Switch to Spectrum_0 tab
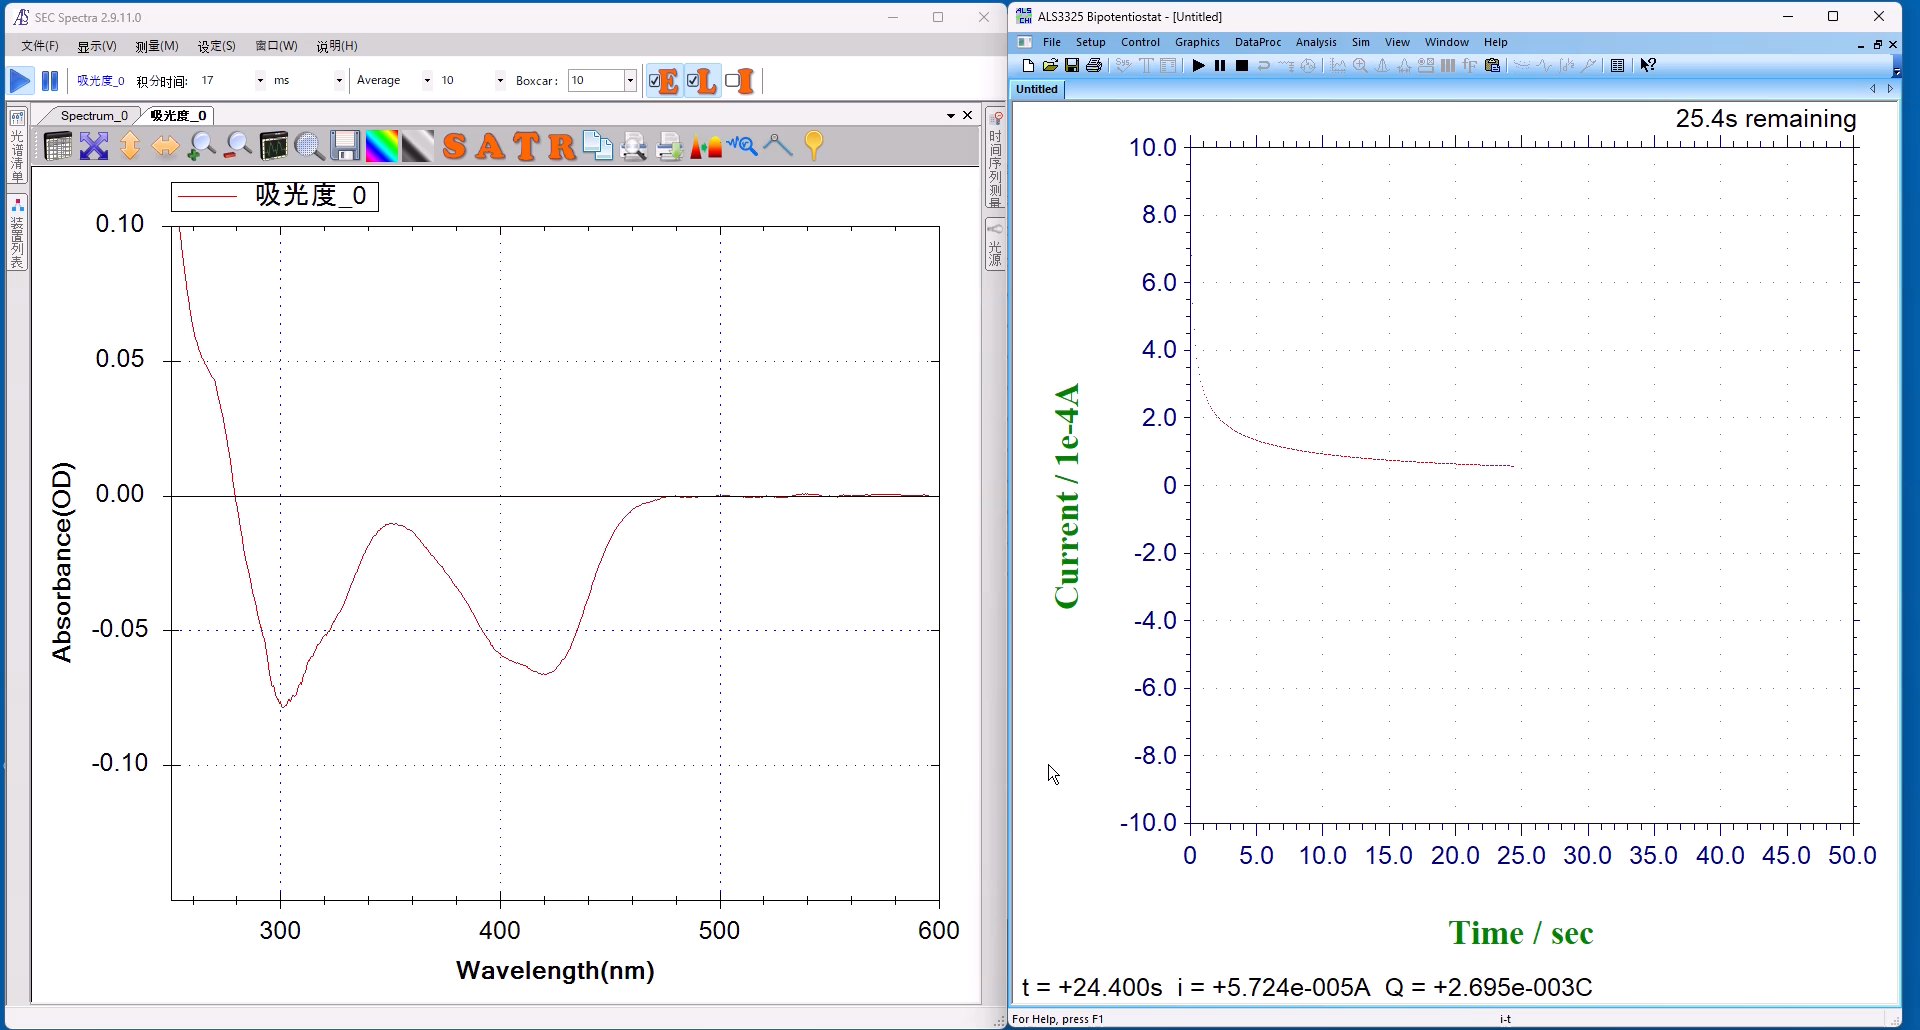Screen dimensions: 1920x1030 [93, 116]
